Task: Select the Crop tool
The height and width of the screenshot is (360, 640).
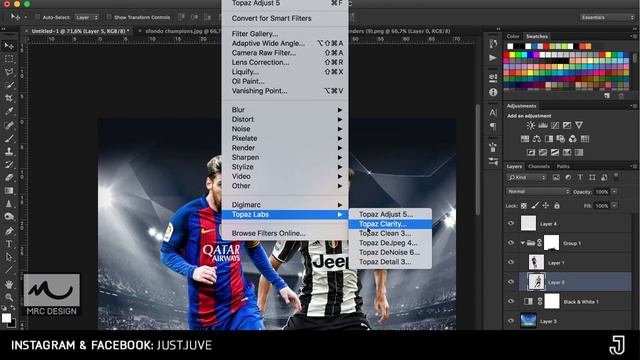Action: point(9,98)
